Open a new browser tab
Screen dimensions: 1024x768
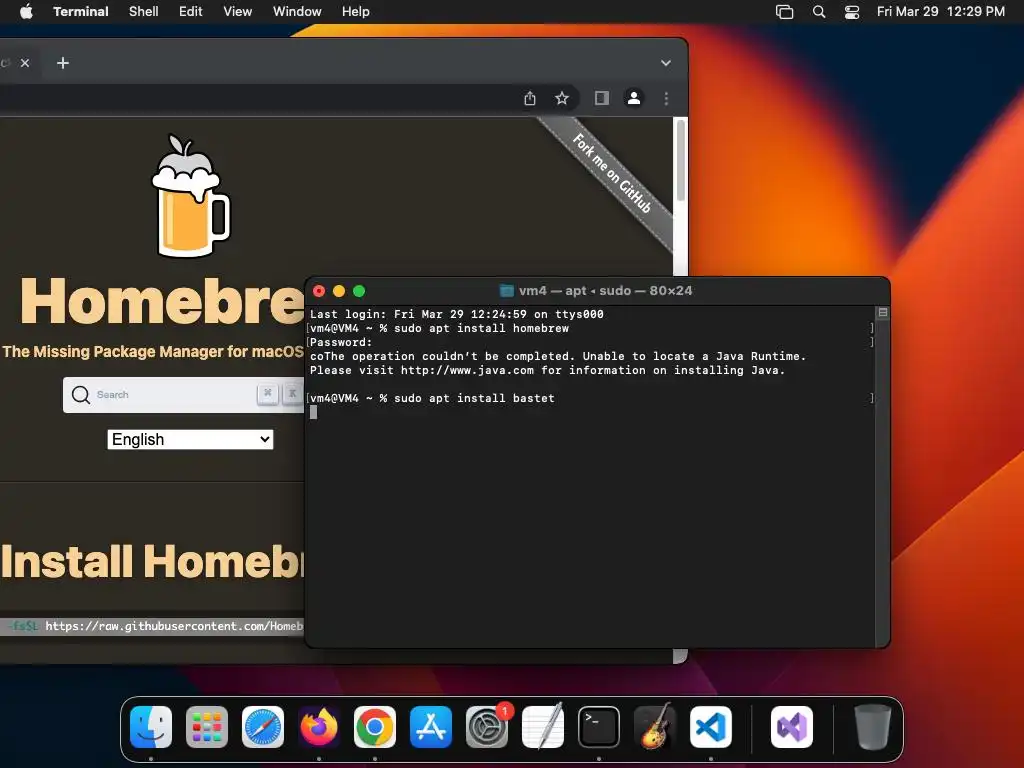63,63
